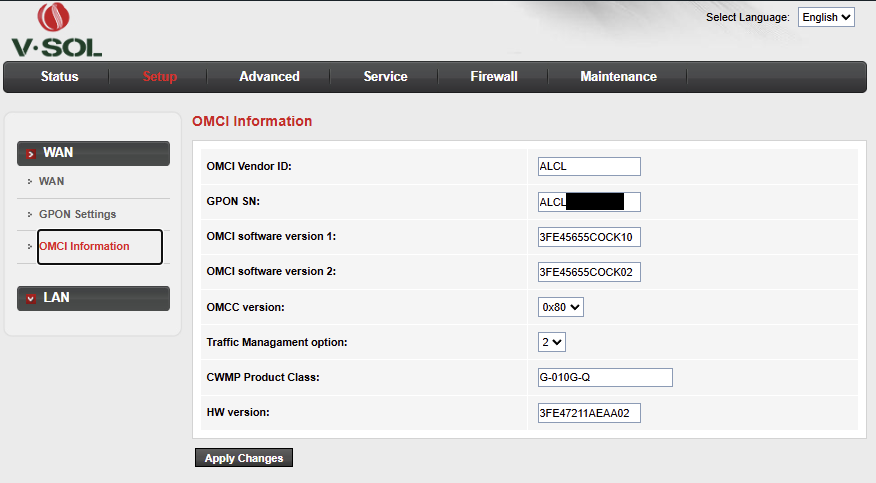Select the WAN sub-item link
876x483 pixels.
(x=51, y=181)
